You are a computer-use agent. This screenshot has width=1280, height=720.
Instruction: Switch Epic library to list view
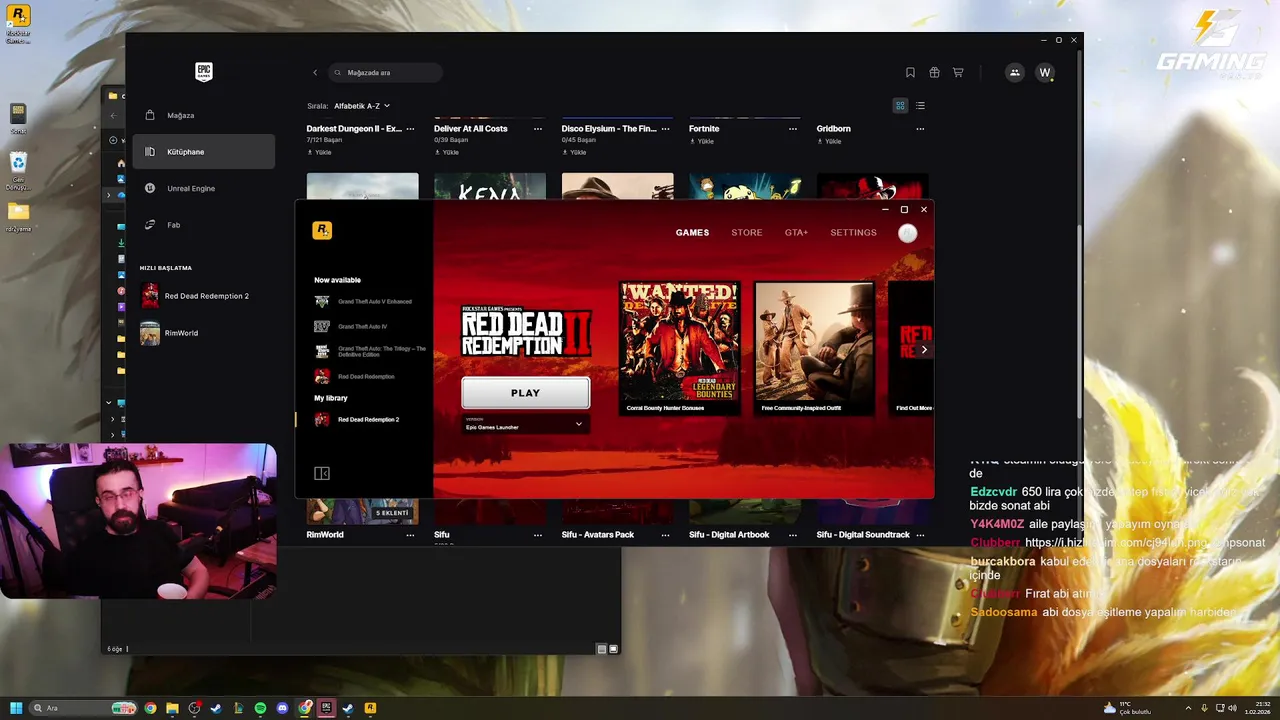click(x=920, y=105)
